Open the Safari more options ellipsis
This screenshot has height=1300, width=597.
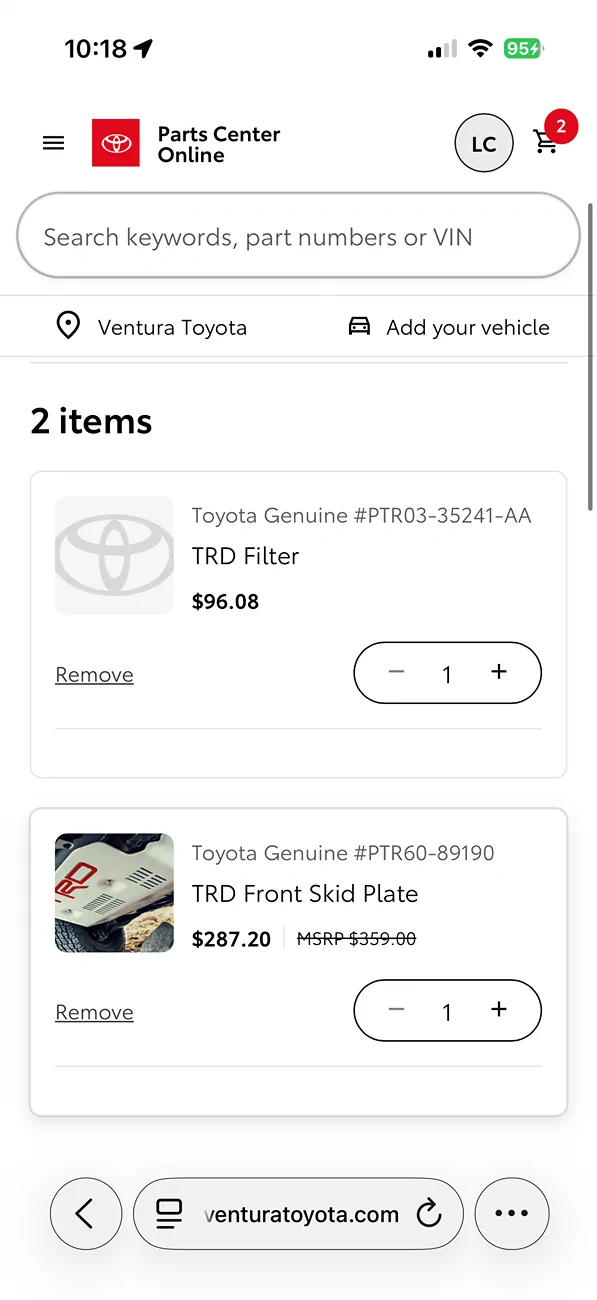(511, 1213)
